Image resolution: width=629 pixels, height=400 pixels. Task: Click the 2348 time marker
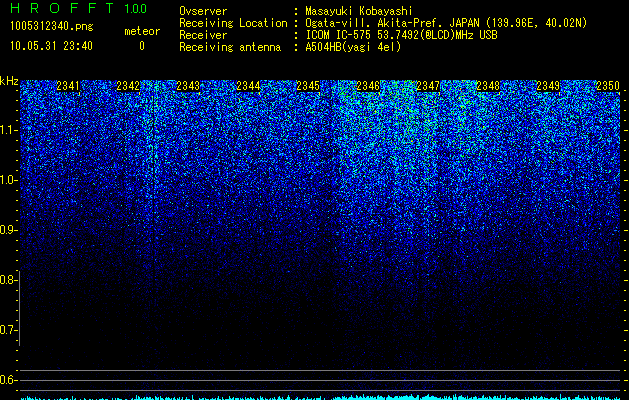pos(488,85)
